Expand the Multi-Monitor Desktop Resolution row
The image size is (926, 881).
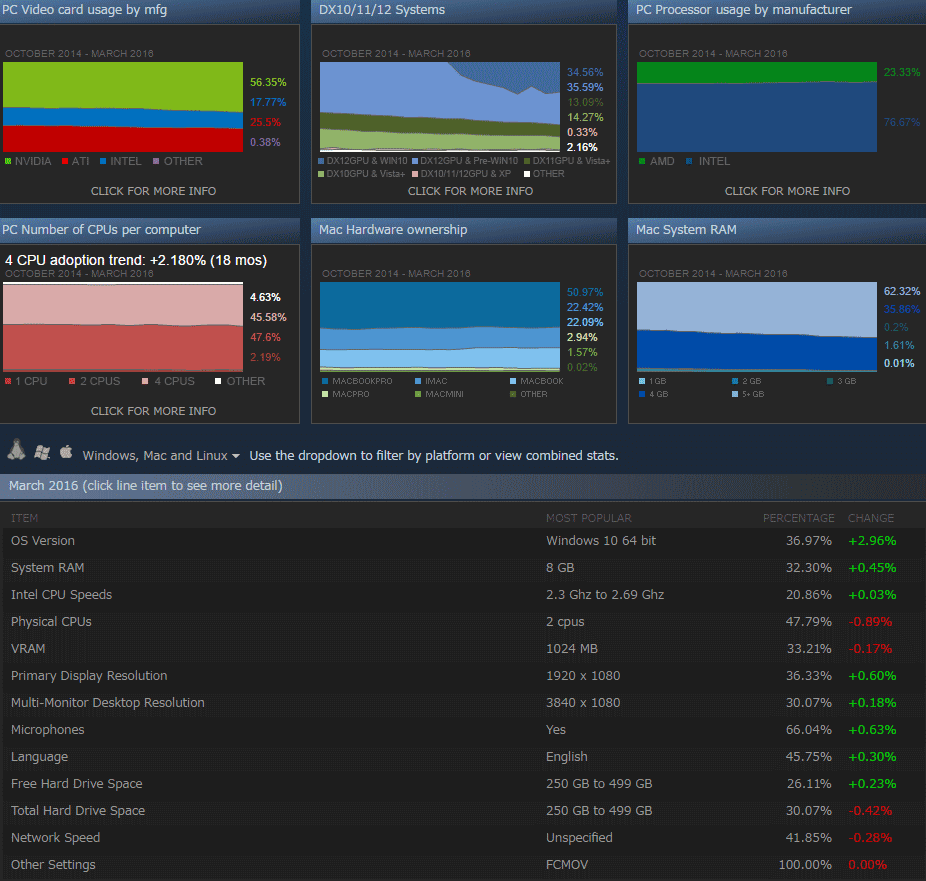coord(463,703)
